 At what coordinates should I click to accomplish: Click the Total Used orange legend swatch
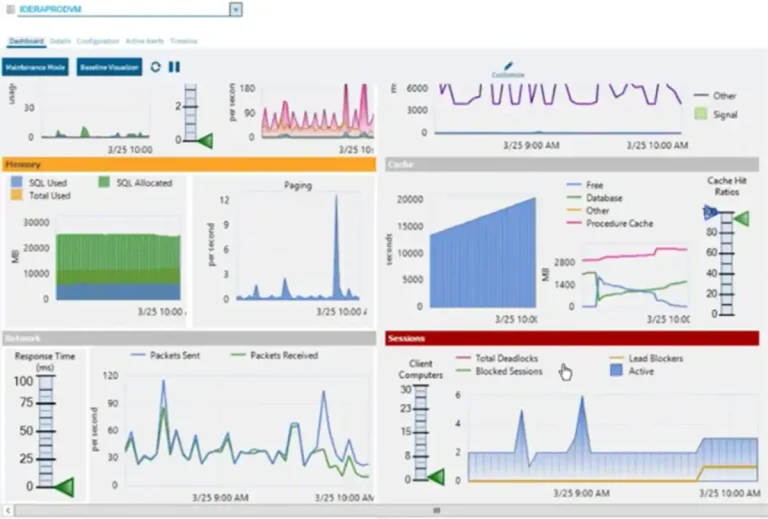point(17,195)
